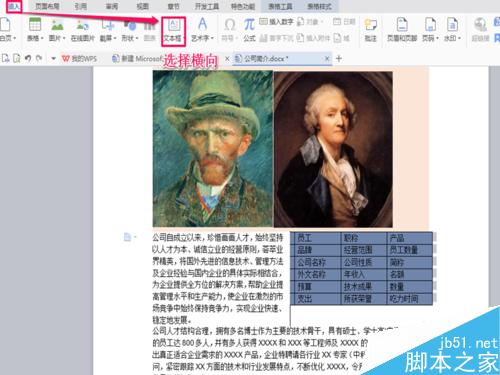Open quick access toolbar customize arrow
The width and height of the screenshot is (500, 375).
point(53,59)
